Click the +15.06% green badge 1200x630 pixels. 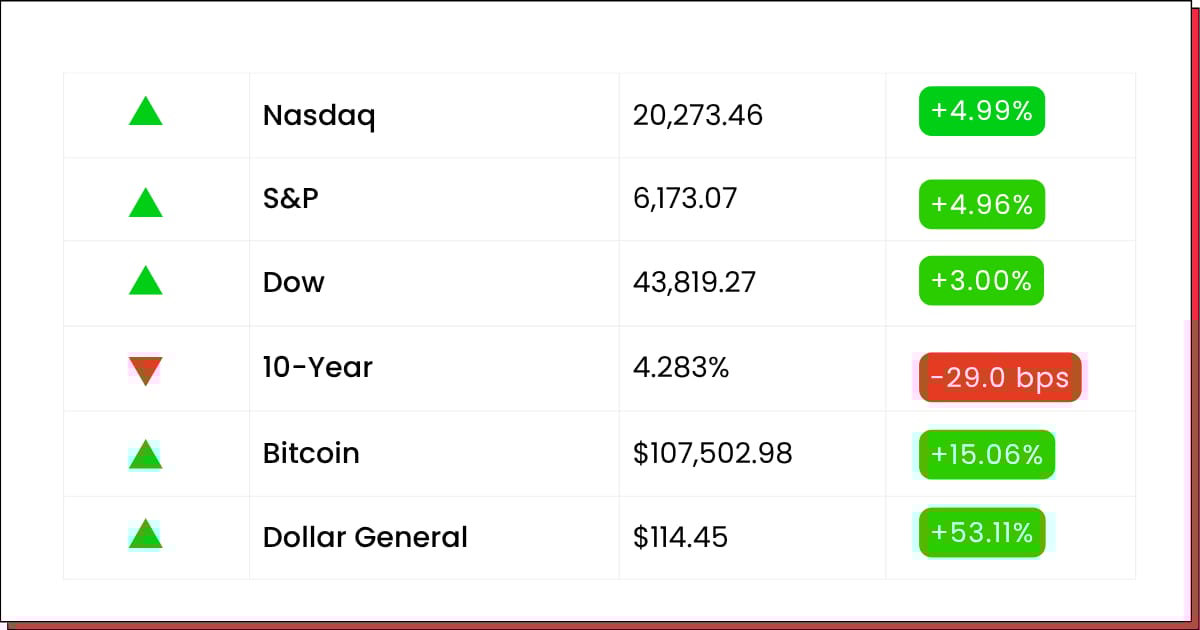tap(987, 455)
